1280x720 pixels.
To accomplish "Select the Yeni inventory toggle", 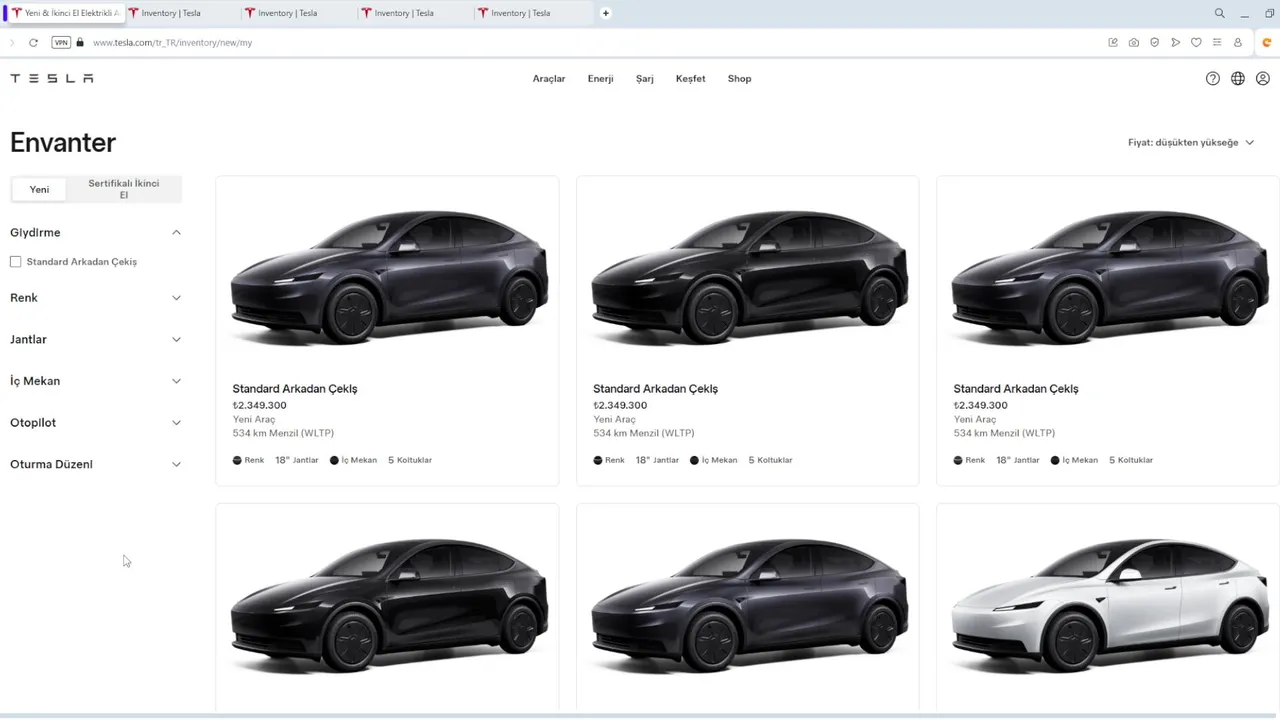I will click(x=39, y=189).
